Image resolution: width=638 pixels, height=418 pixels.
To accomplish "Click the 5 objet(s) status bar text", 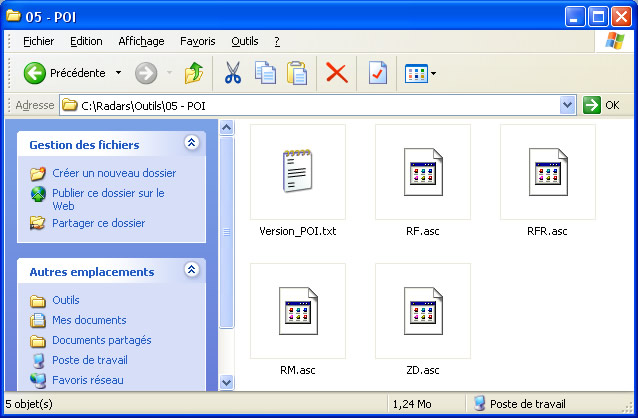I will 29,404.
